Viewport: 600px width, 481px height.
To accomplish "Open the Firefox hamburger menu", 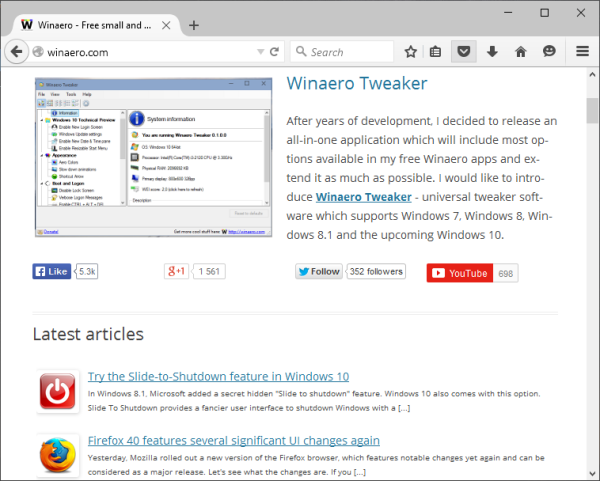I will (x=582, y=51).
